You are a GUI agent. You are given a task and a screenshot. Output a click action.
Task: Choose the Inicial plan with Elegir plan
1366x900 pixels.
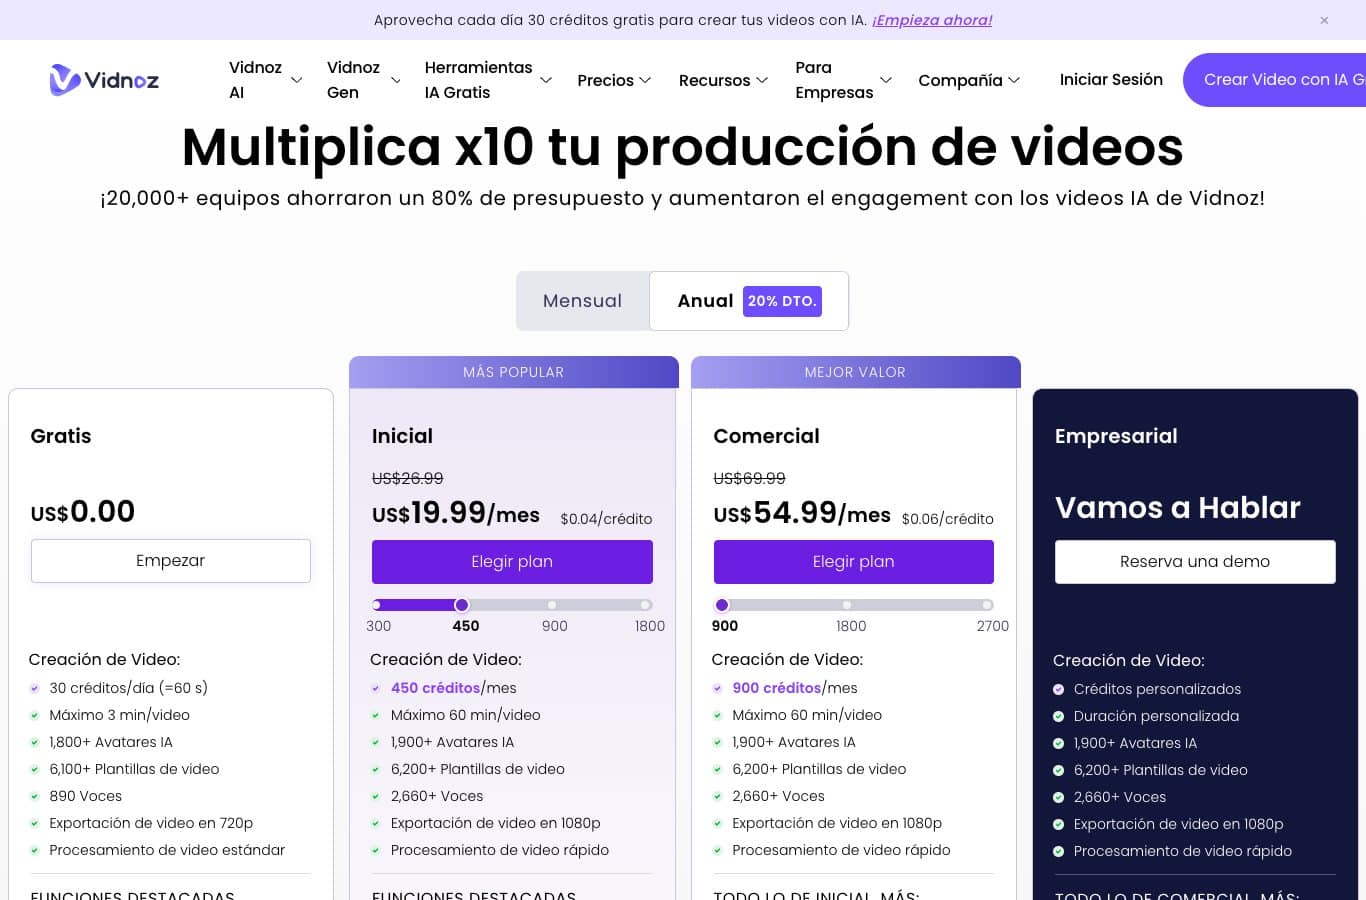point(512,562)
